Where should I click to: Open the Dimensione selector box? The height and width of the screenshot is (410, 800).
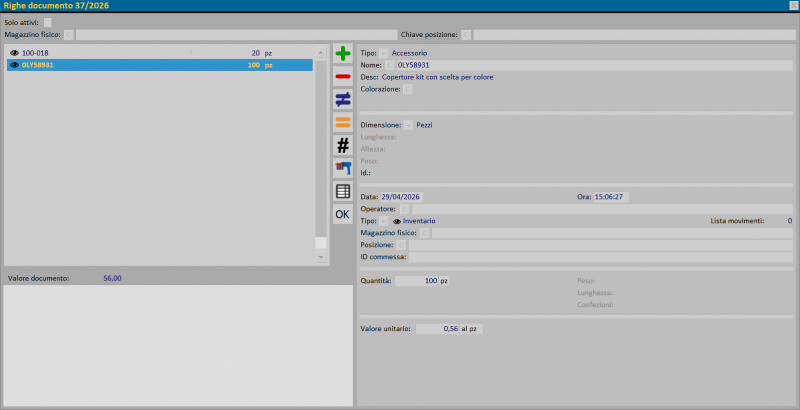coord(408,125)
